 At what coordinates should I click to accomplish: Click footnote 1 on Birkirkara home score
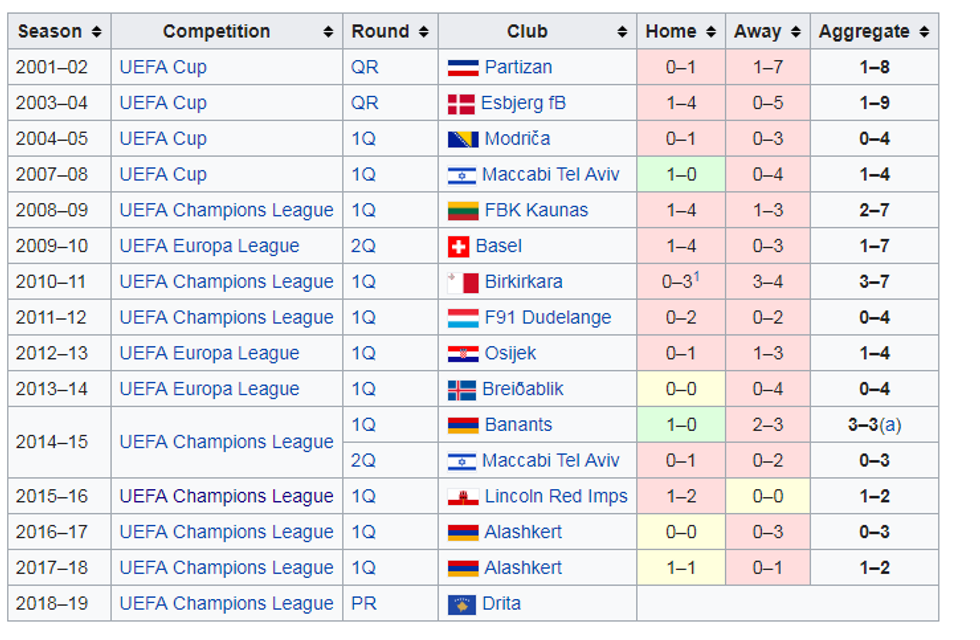click(x=696, y=277)
